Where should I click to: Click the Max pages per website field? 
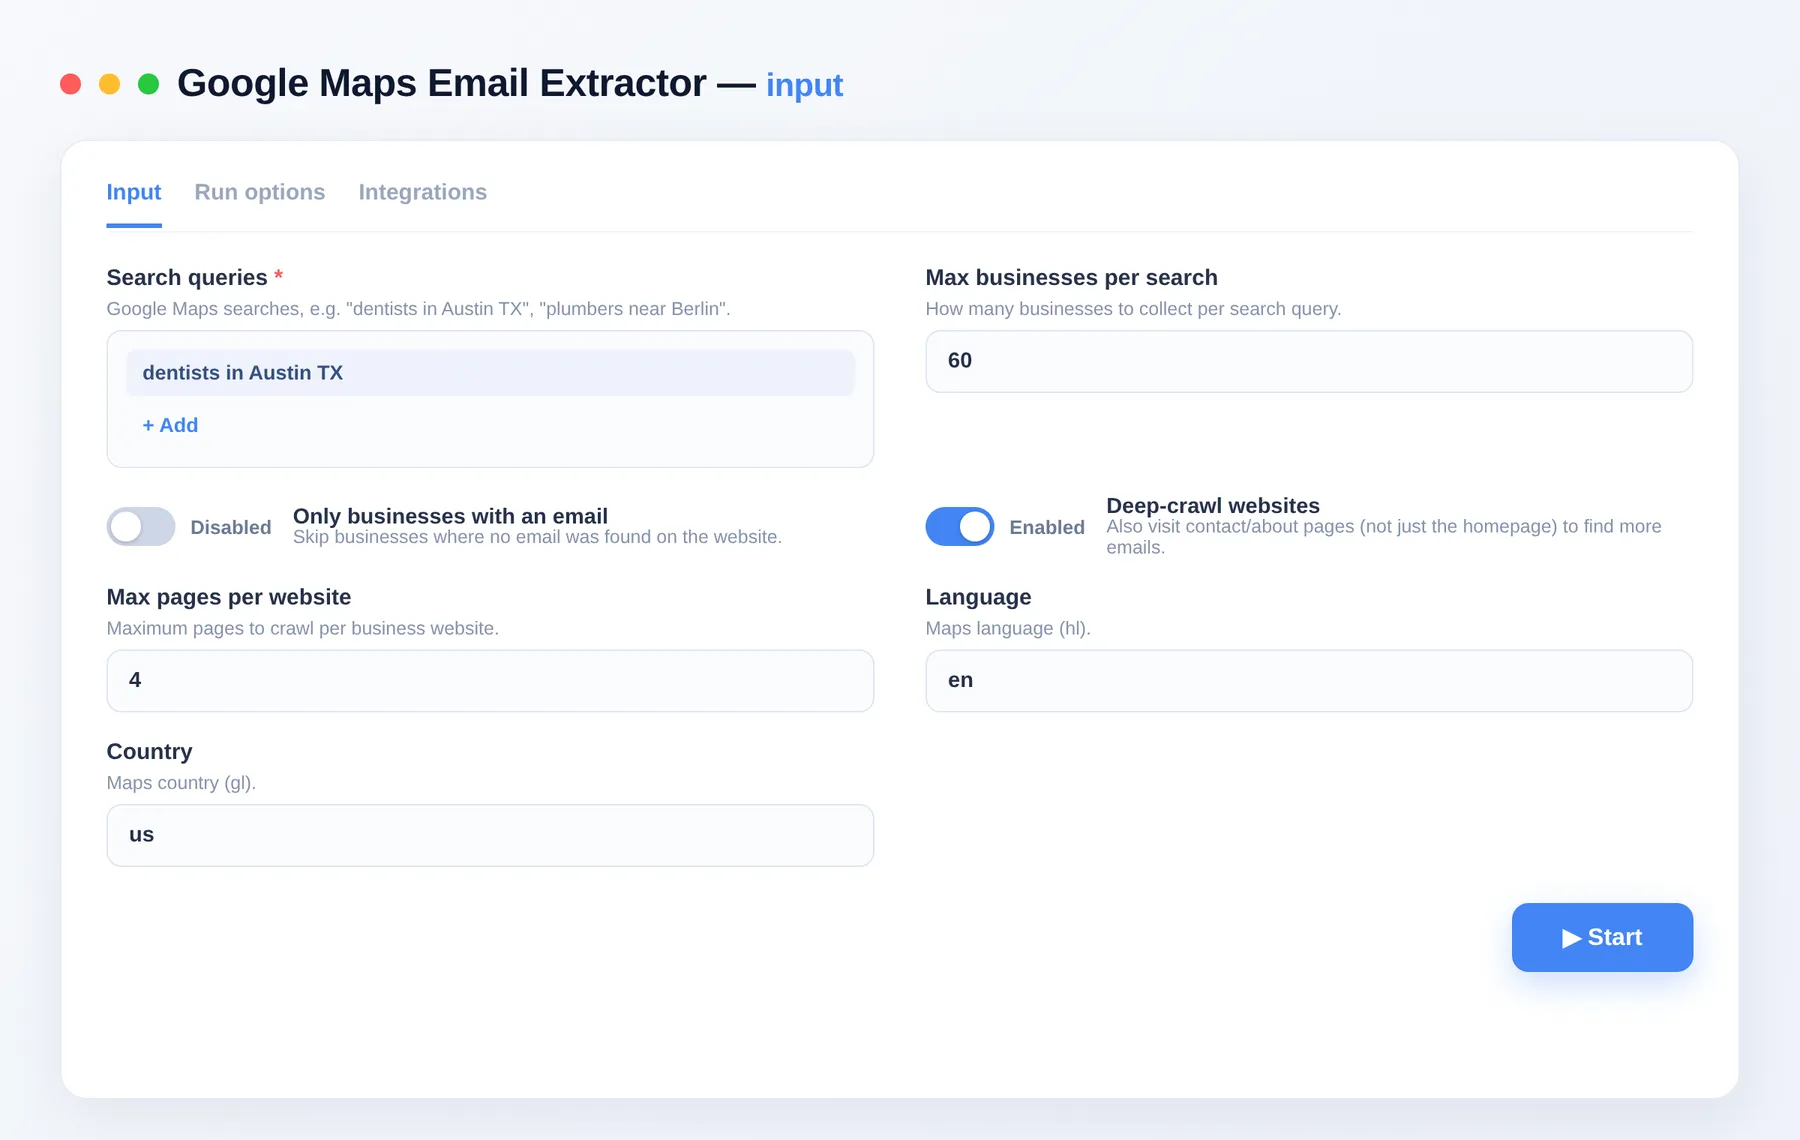(x=490, y=681)
